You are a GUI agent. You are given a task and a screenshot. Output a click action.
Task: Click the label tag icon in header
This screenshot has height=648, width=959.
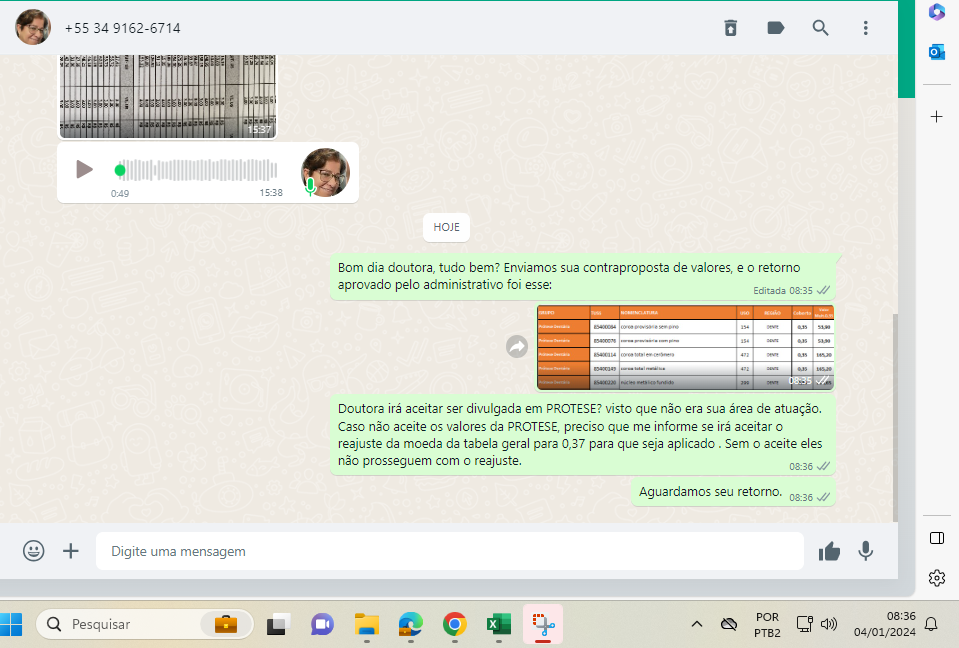(x=776, y=28)
